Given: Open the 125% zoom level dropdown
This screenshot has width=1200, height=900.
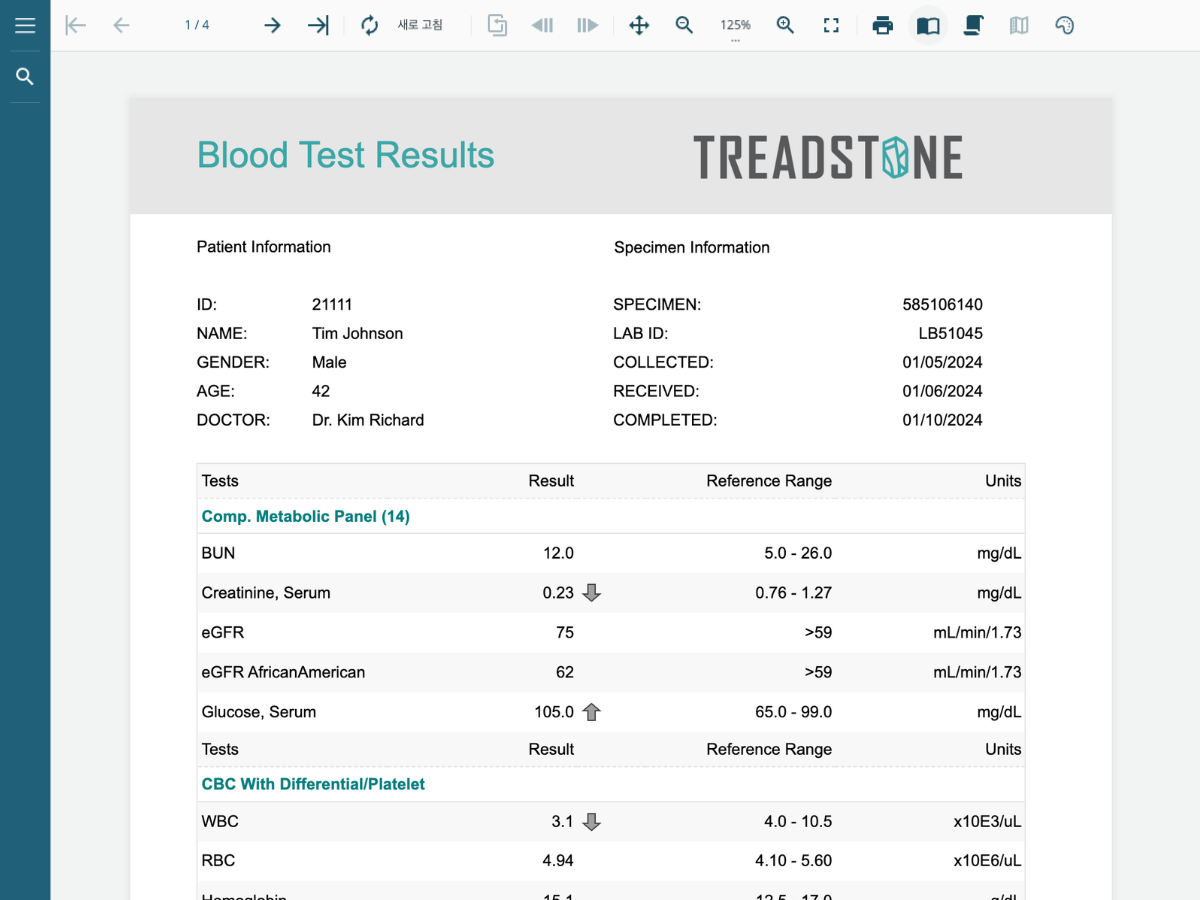Looking at the screenshot, I should [x=735, y=27].
